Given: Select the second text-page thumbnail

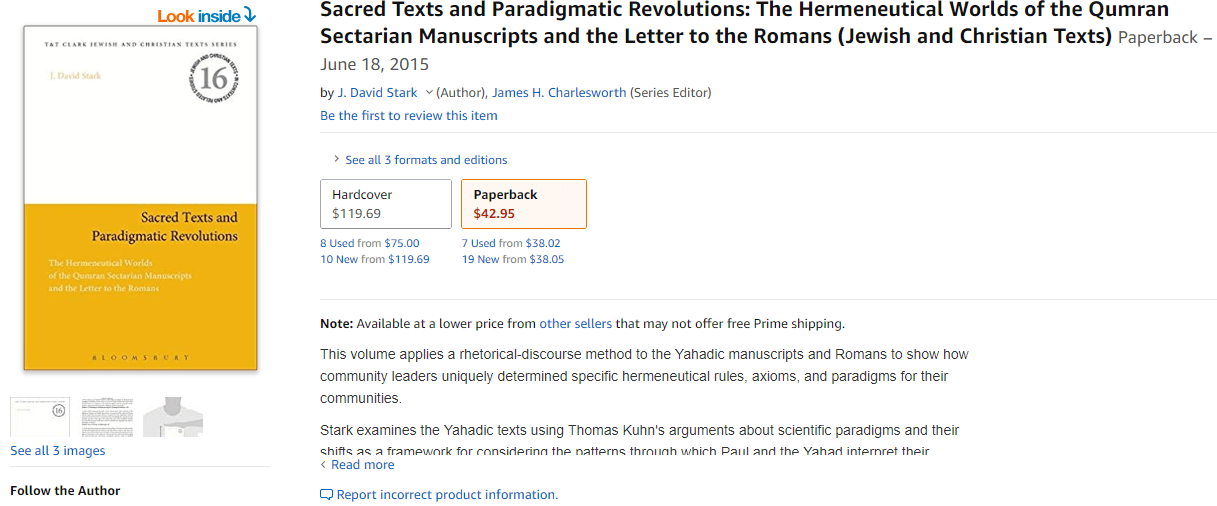Looking at the screenshot, I should (107, 416).
